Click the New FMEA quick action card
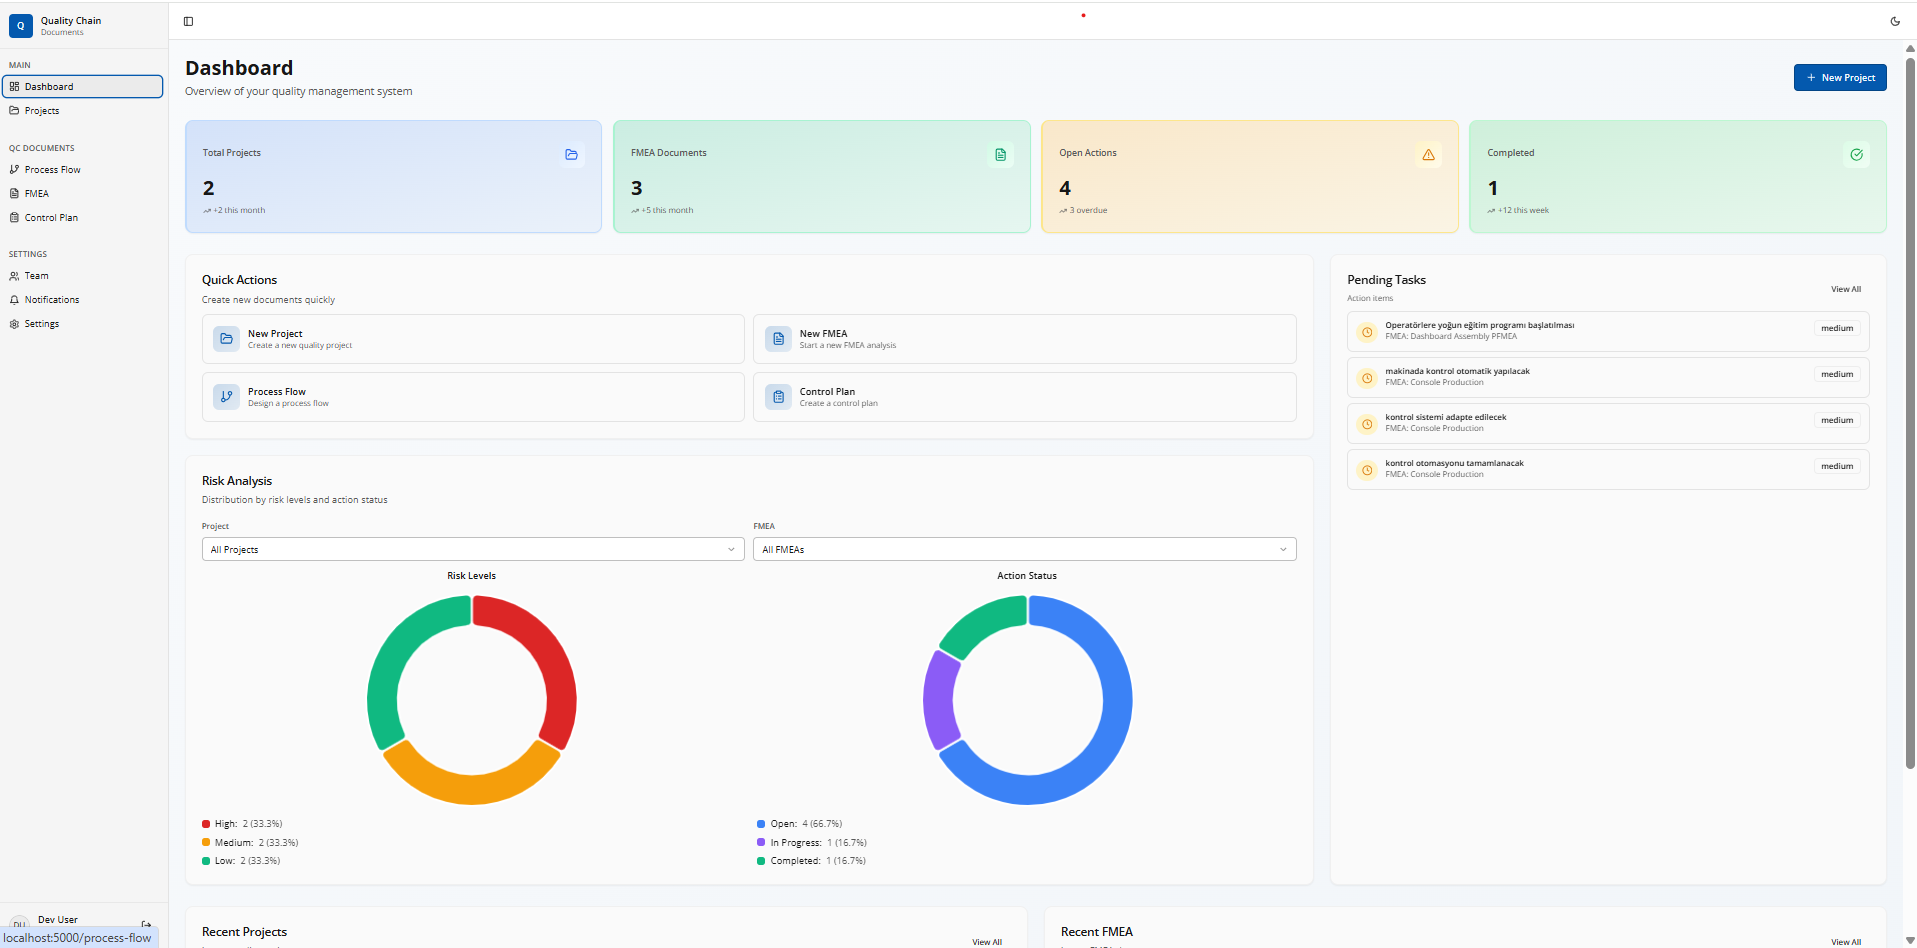The height and width of the screenshot is (948, 1917). click(1024, 338)
